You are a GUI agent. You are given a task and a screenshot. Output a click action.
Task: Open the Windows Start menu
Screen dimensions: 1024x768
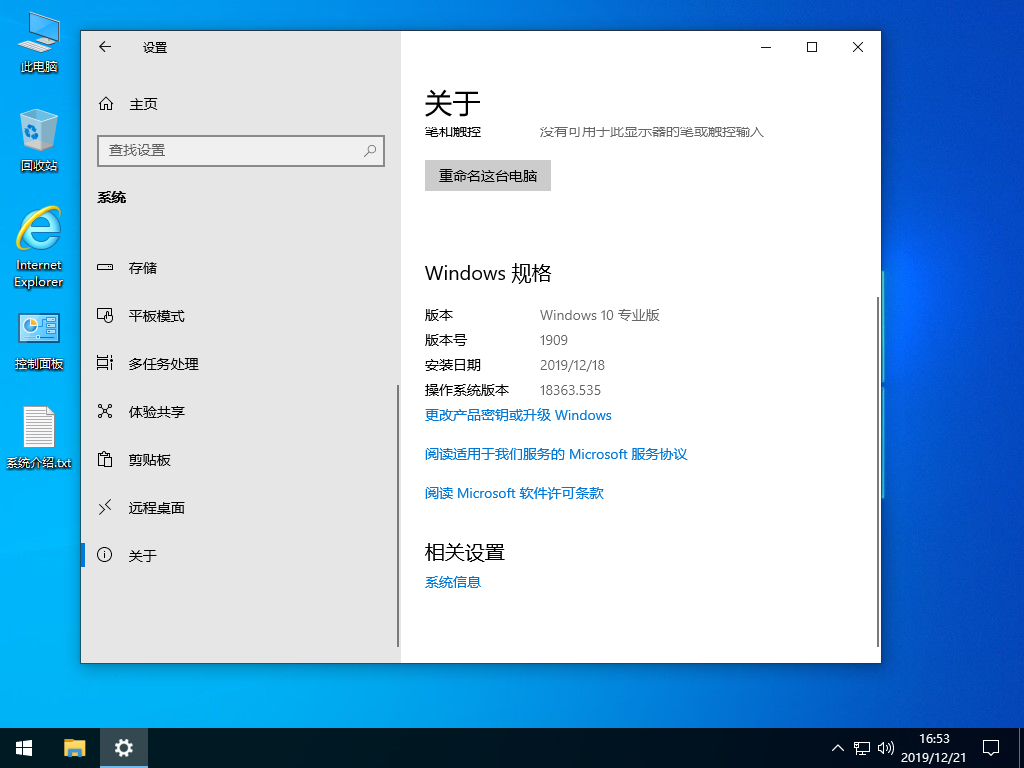click(24, 747)
